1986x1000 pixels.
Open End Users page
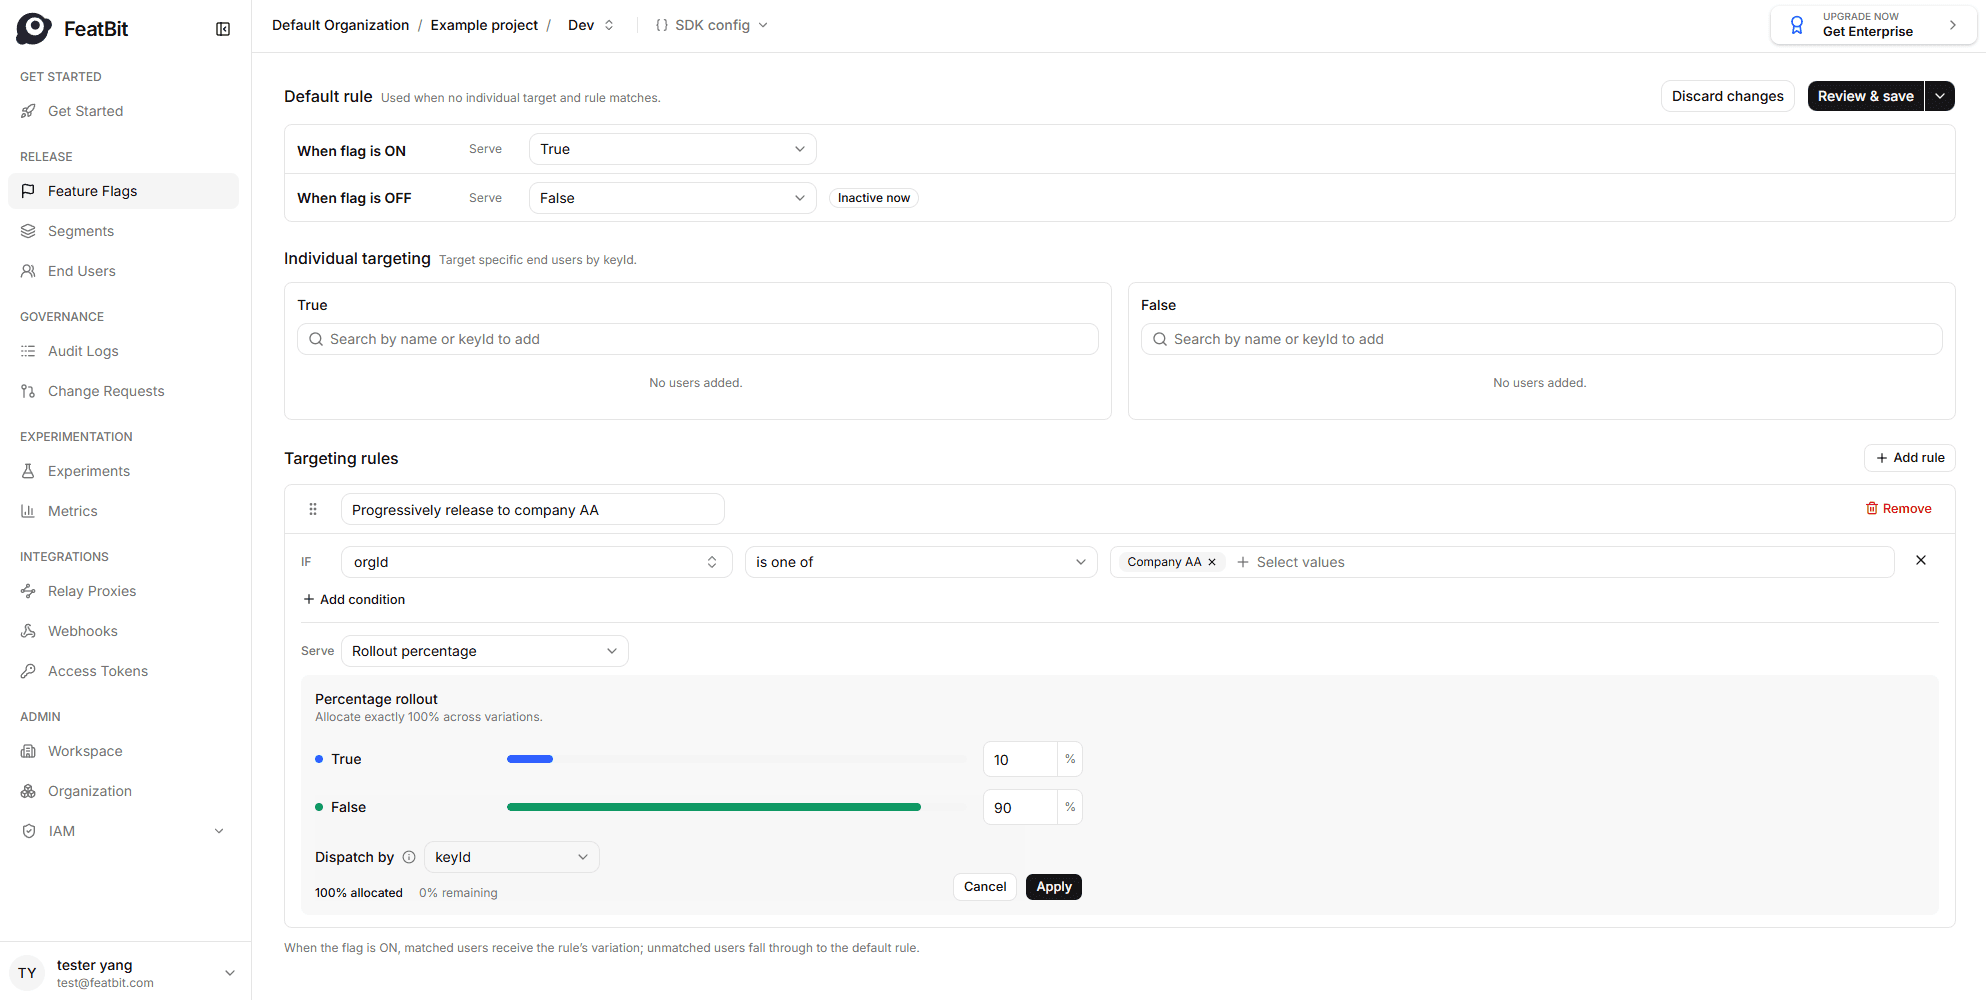pos(124,271)
